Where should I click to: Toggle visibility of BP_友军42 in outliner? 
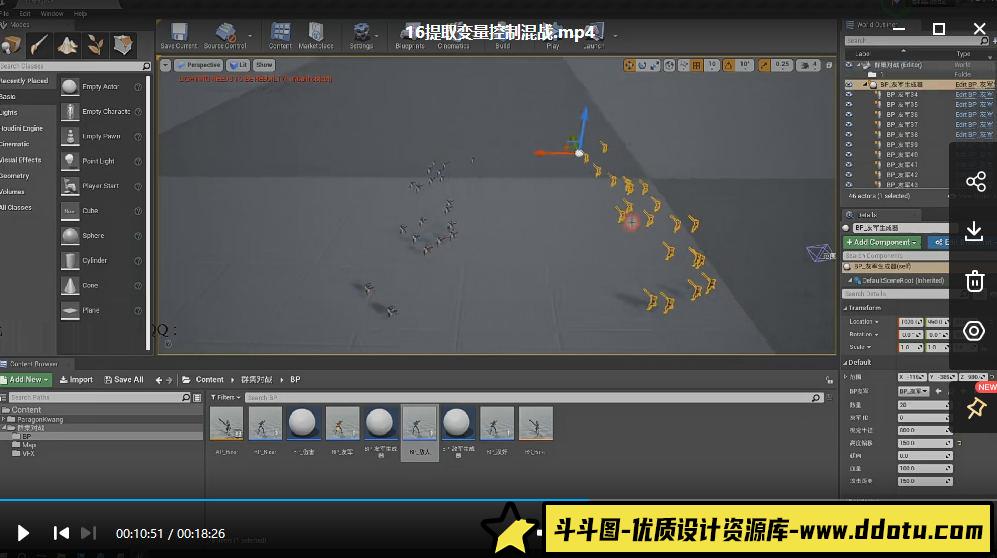tap(849, 175)
